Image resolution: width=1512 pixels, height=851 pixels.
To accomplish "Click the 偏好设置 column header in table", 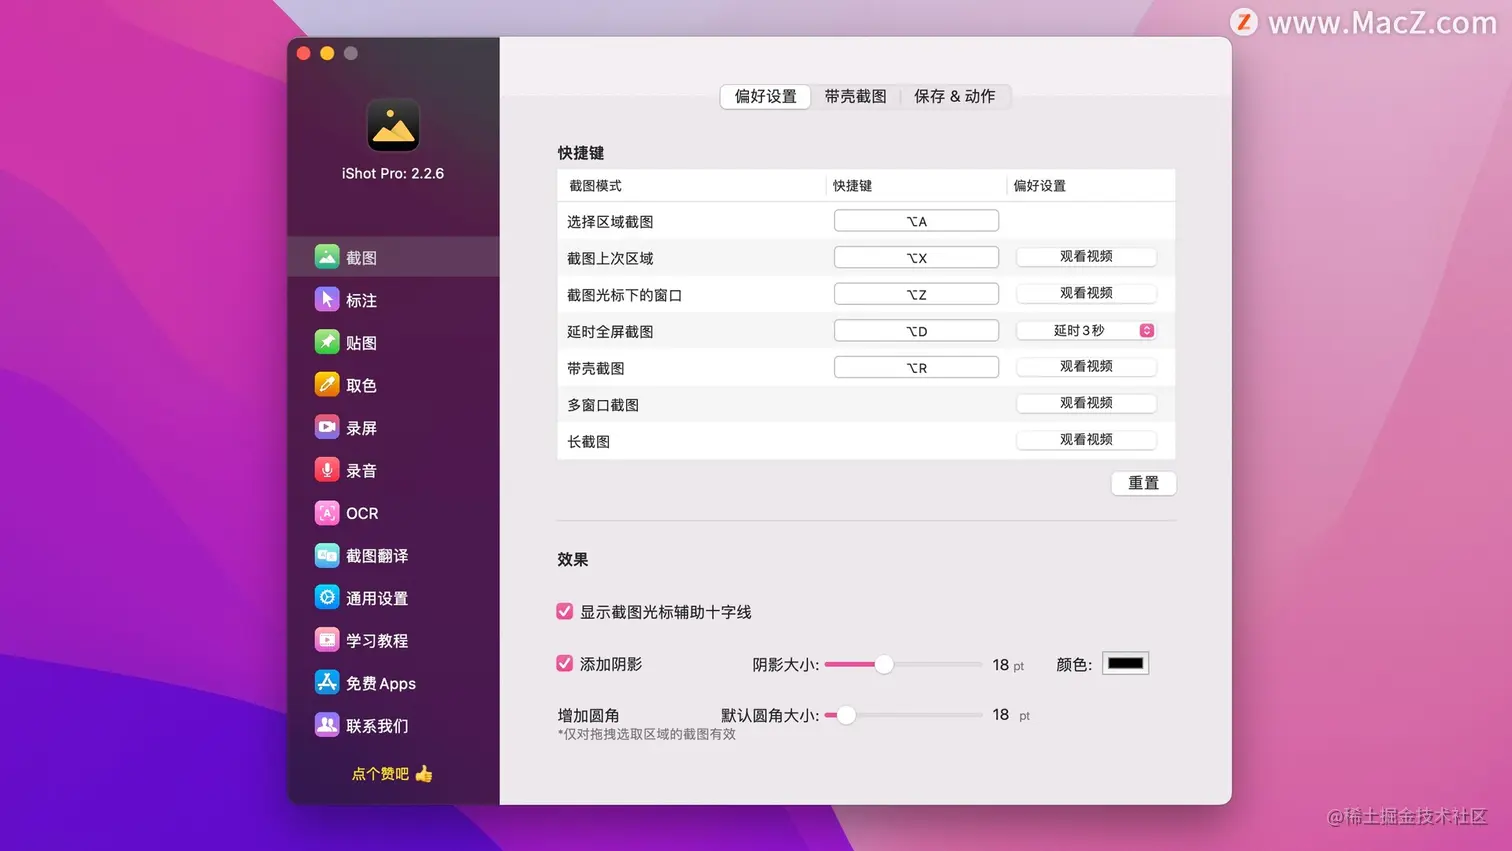I will point(1039,186).
